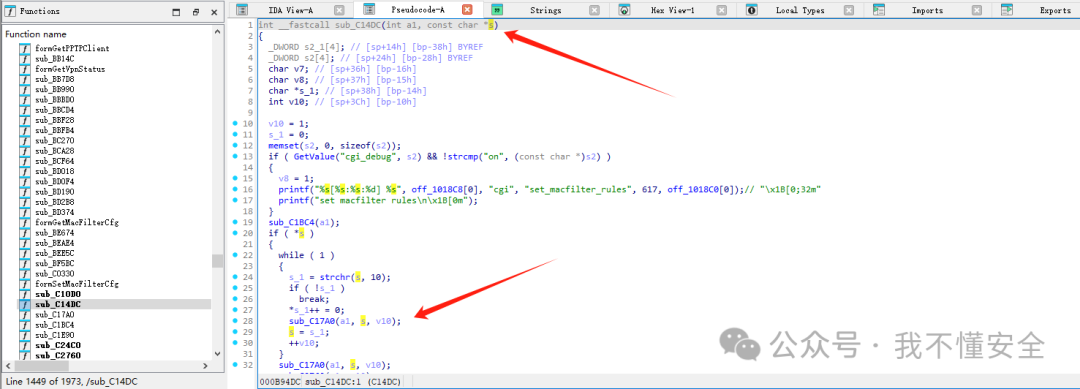Switch to the Hex View-1 tab
This screenshot has height=389, width=1080.
[672, 10]
